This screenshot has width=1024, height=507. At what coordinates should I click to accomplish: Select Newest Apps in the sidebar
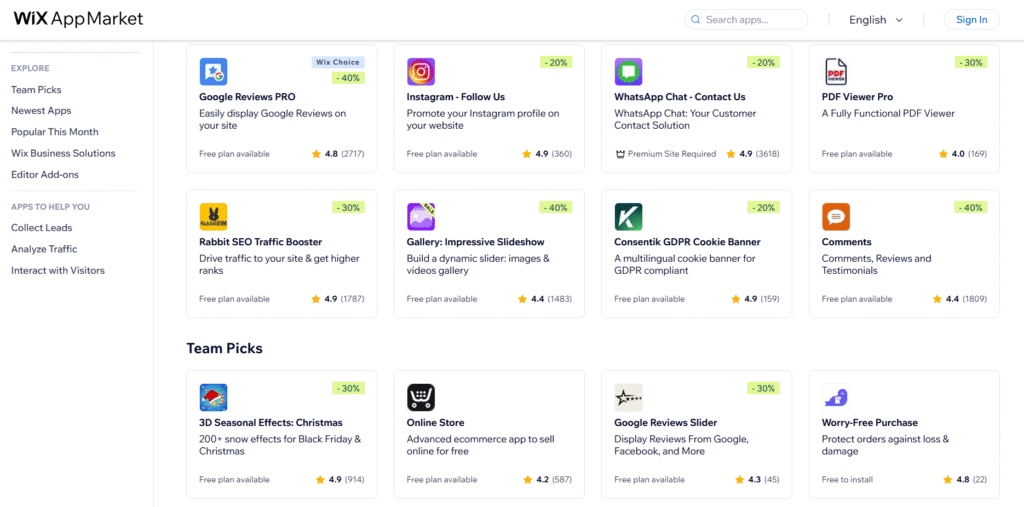41,111
